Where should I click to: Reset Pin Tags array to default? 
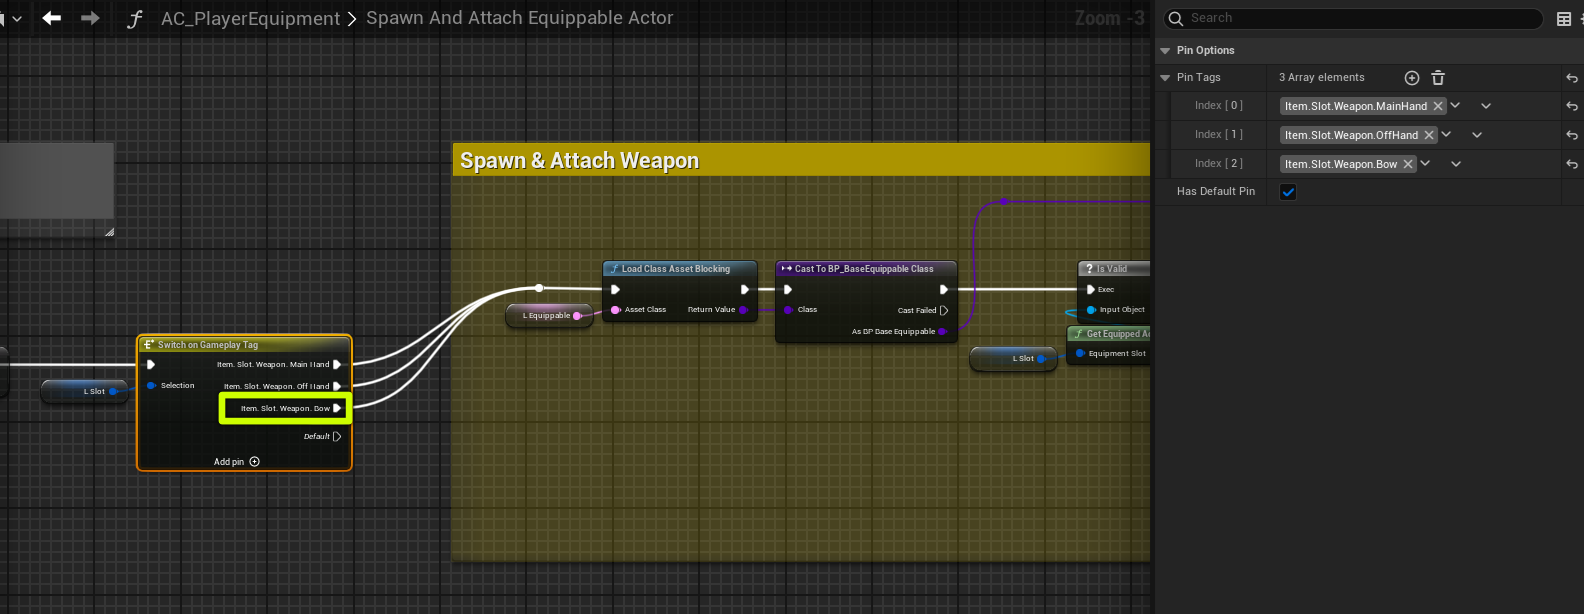pyautogui.click(x=1572, y=78)
